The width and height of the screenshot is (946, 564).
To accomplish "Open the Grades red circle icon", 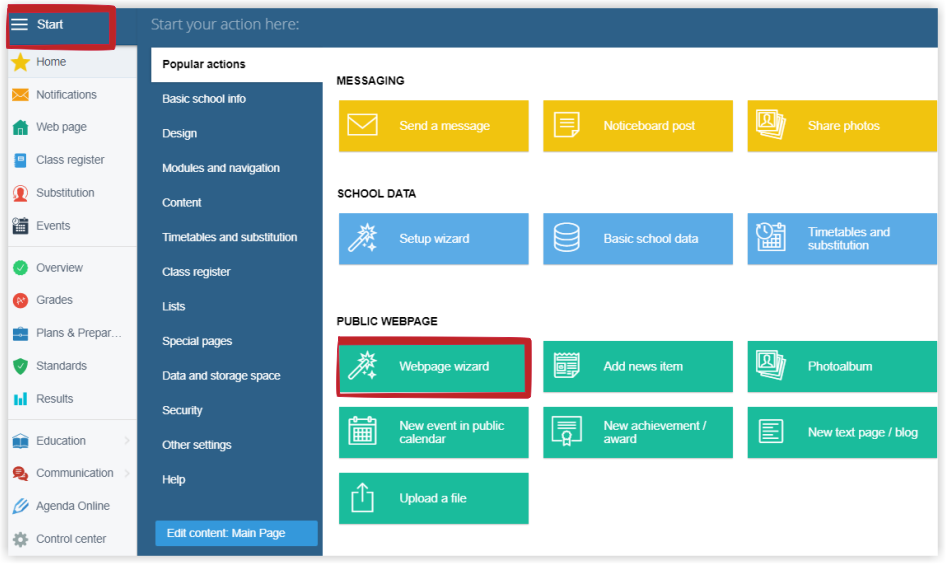I will point(21,300).
